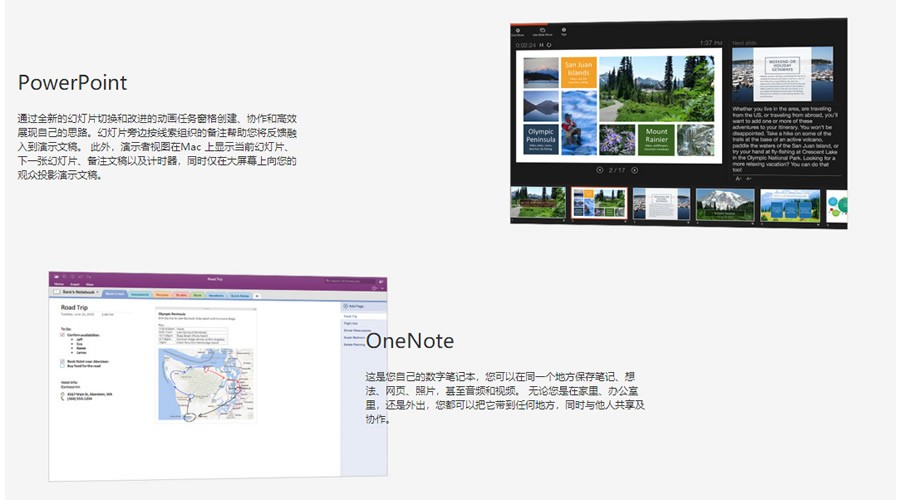
Task: Click the speaker notes paragraph
Action: (x=785, y=139)
